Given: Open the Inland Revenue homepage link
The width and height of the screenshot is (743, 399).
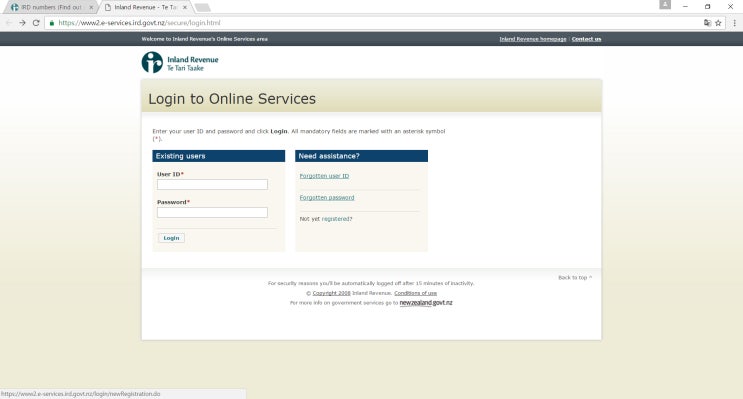Looking at the screenshot, I should pyautogui.click(x=533, y=39).
